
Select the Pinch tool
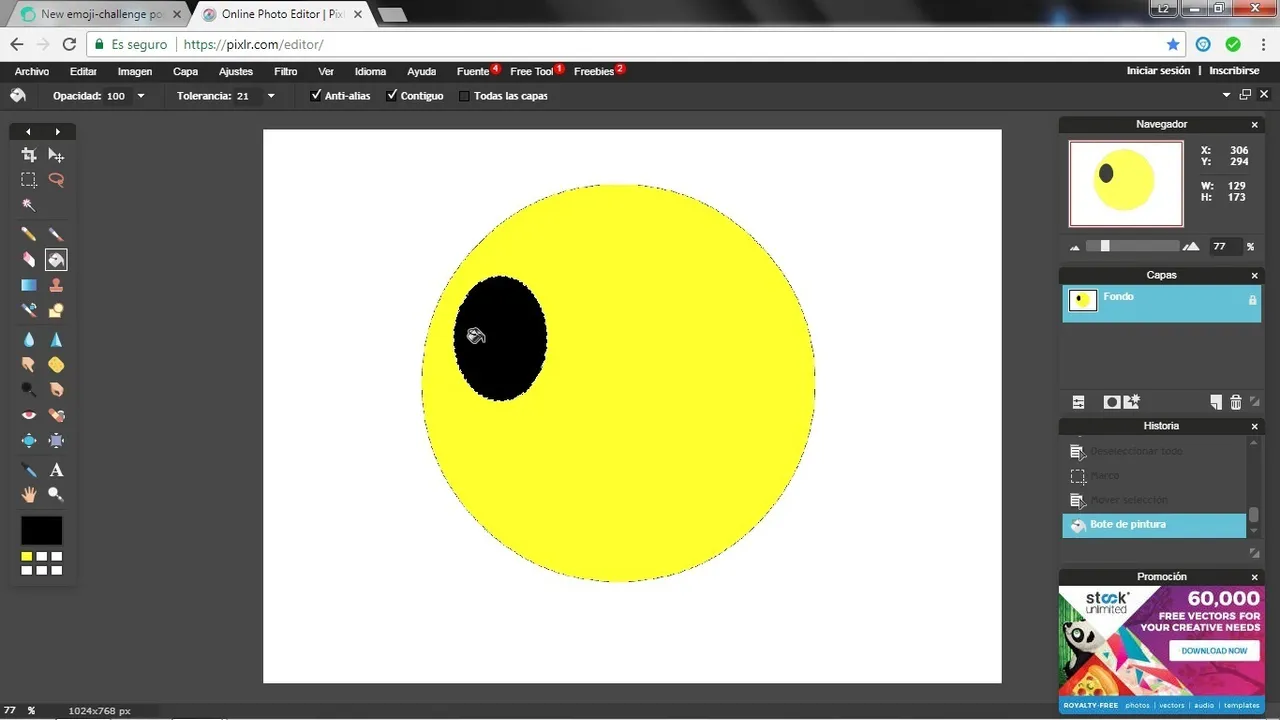56,440
